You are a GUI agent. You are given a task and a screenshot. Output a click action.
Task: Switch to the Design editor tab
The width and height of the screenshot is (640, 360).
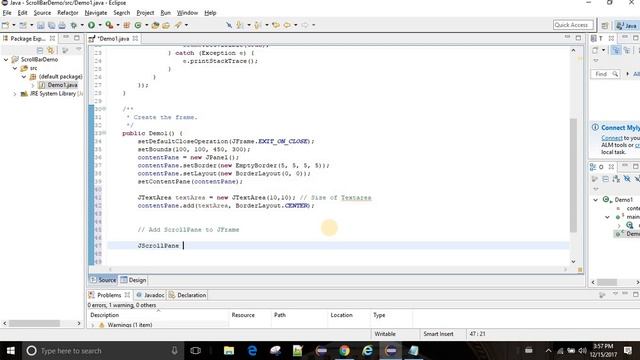coord(133,280)
